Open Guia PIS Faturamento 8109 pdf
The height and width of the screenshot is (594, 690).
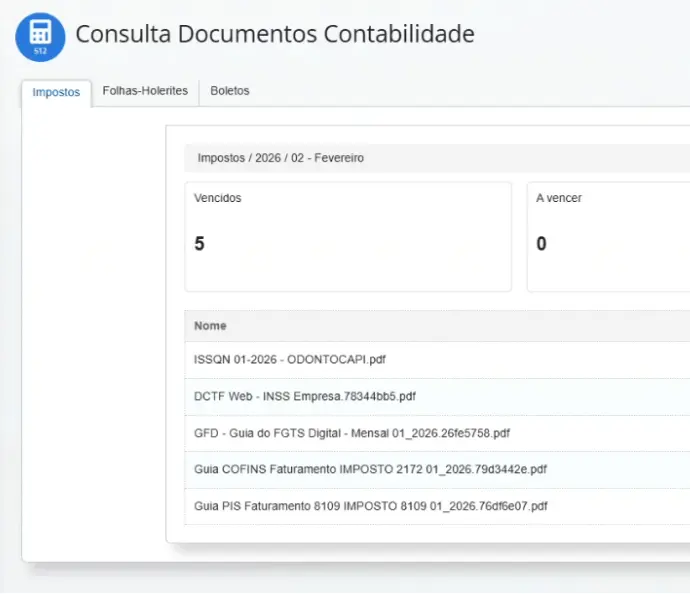(x=371, y=506)
